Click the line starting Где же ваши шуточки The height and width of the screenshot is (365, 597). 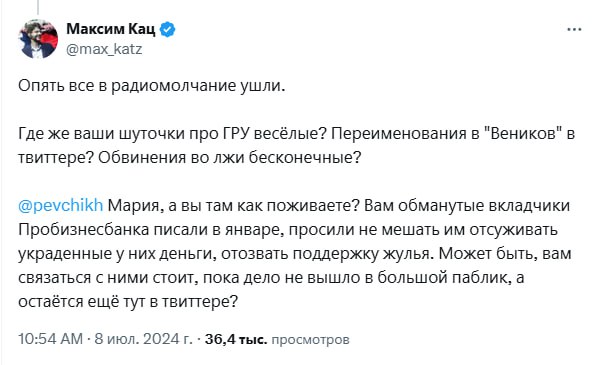click(x=296, y=134)
